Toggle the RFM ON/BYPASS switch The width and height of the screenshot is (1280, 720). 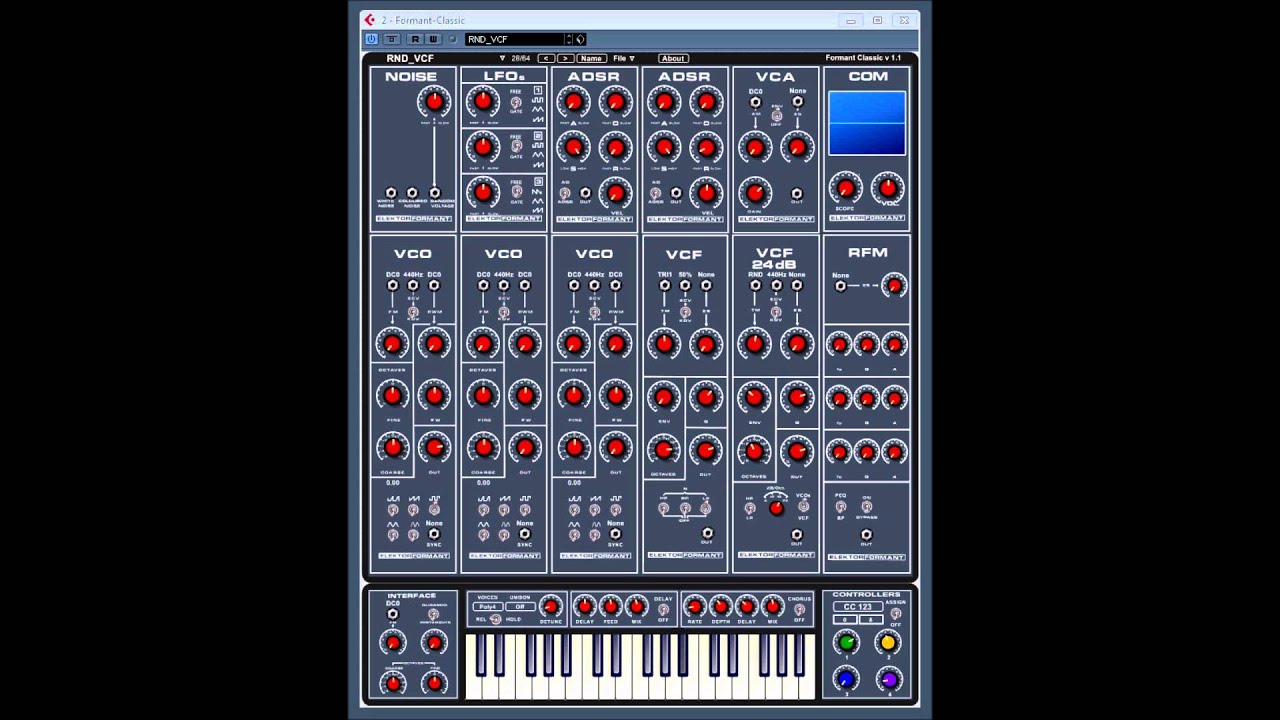(x=867, y=508)
